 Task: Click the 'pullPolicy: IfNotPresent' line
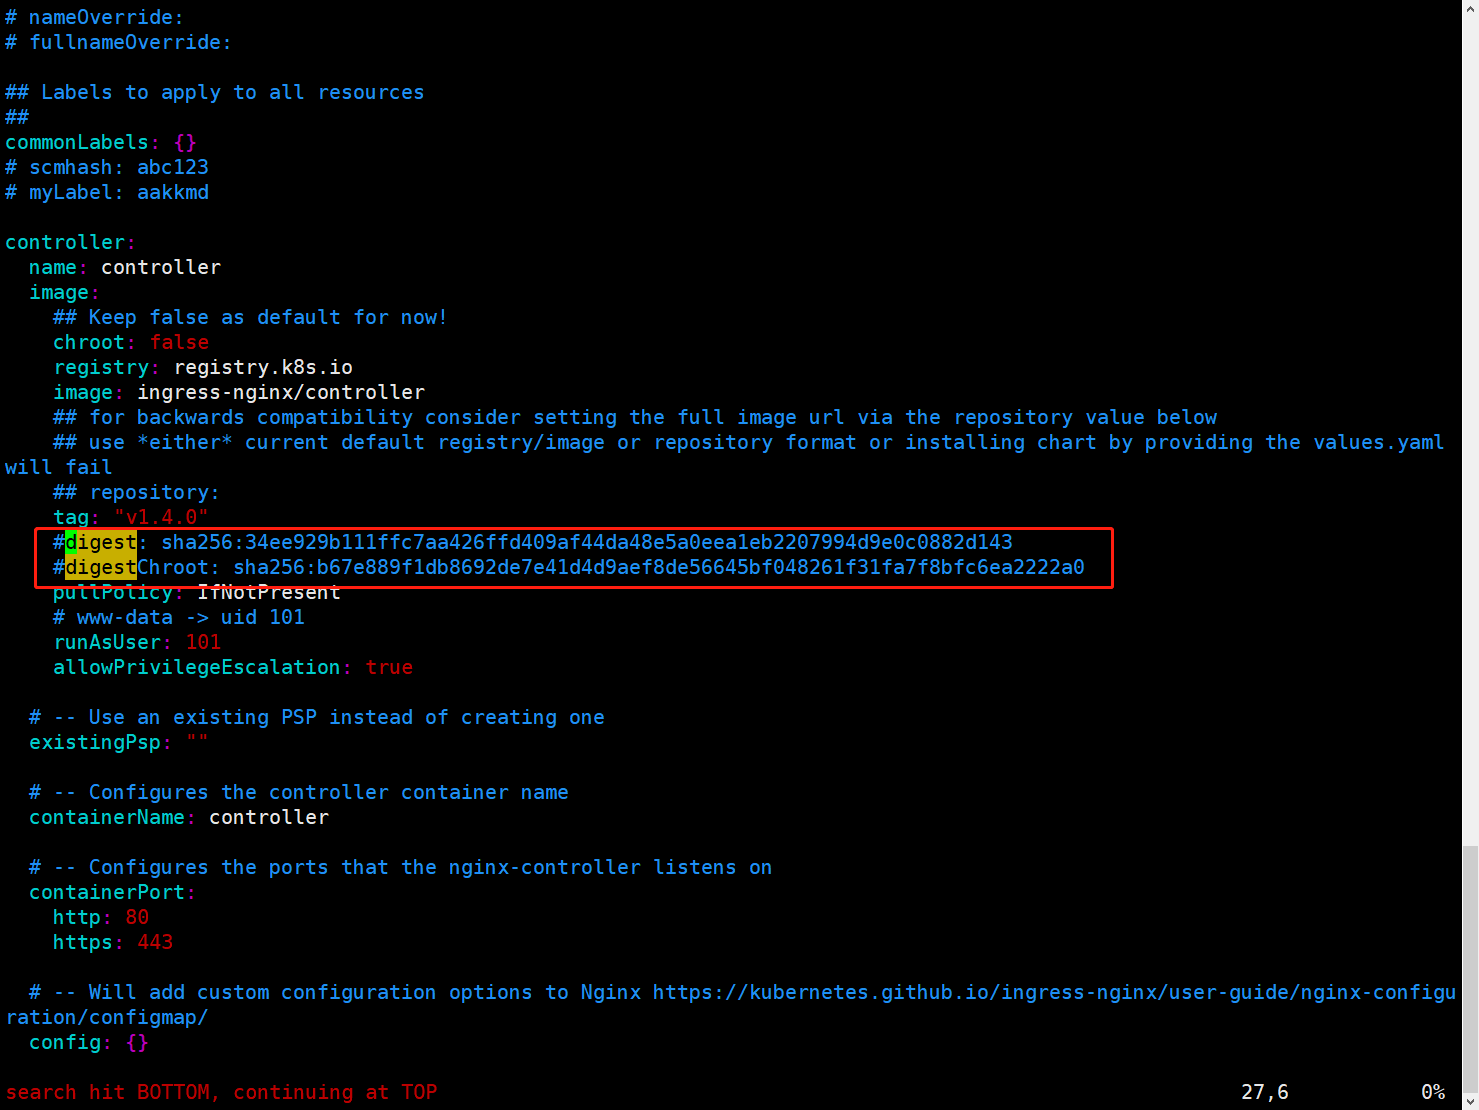pos(197,592)
